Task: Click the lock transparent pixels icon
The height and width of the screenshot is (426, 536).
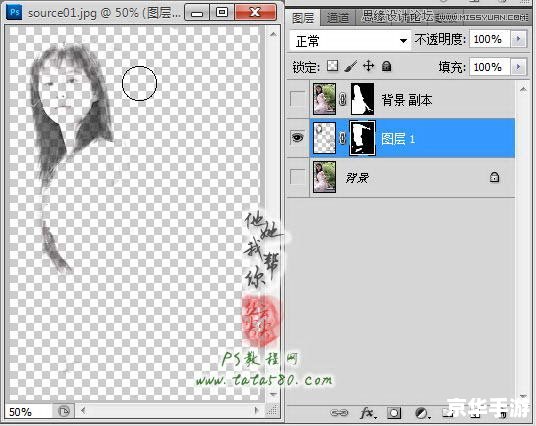Action: point(332,66)
